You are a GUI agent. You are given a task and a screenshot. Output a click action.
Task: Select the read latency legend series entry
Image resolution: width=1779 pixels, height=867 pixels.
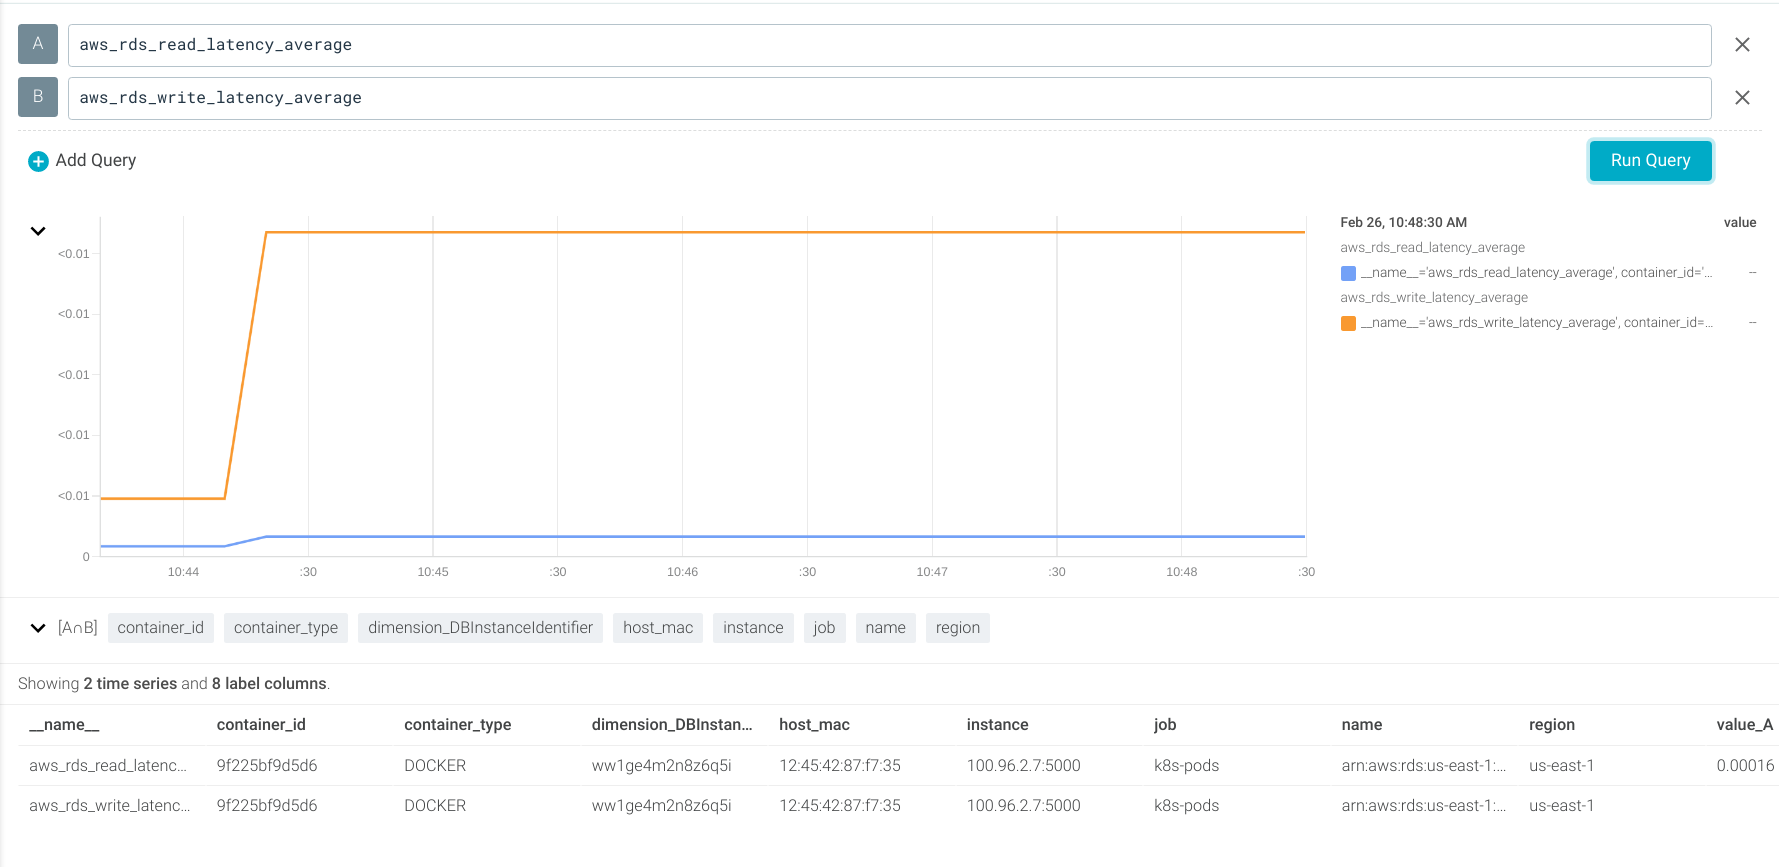[1536, 273]
